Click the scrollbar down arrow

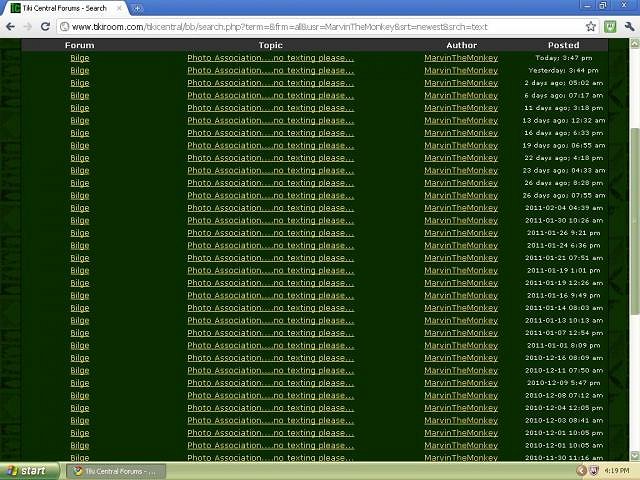tap(634, 455)
